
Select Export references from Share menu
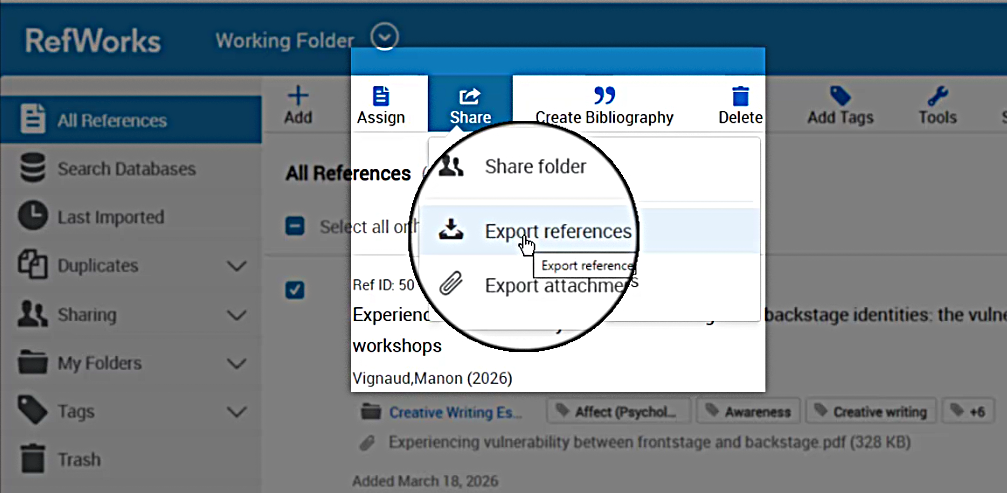coord(557,232)
